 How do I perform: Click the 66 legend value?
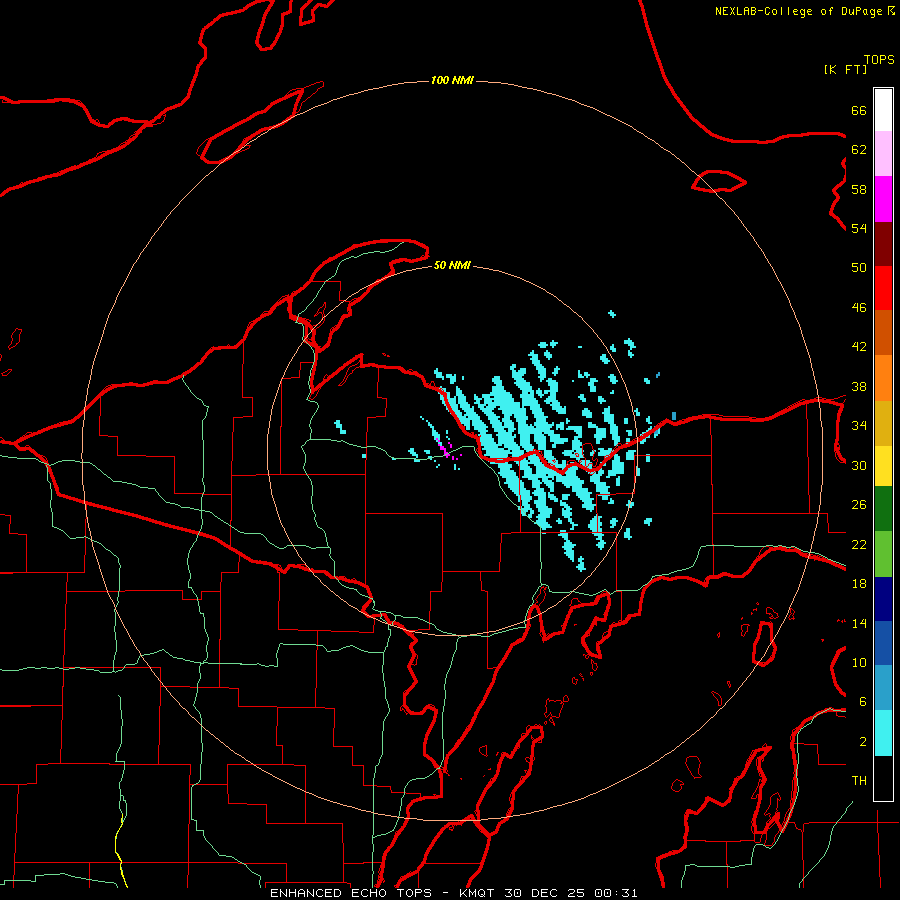click(x=859, y=110)
